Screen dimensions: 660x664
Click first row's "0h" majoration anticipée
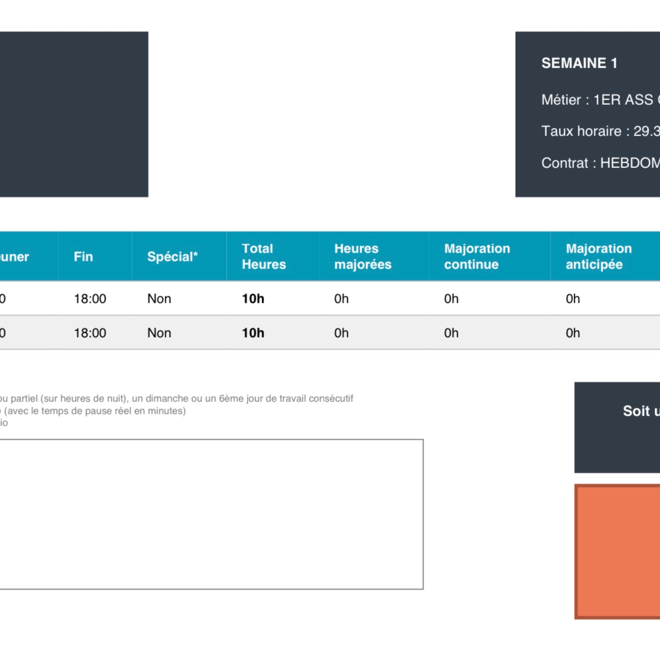point(573,299)
